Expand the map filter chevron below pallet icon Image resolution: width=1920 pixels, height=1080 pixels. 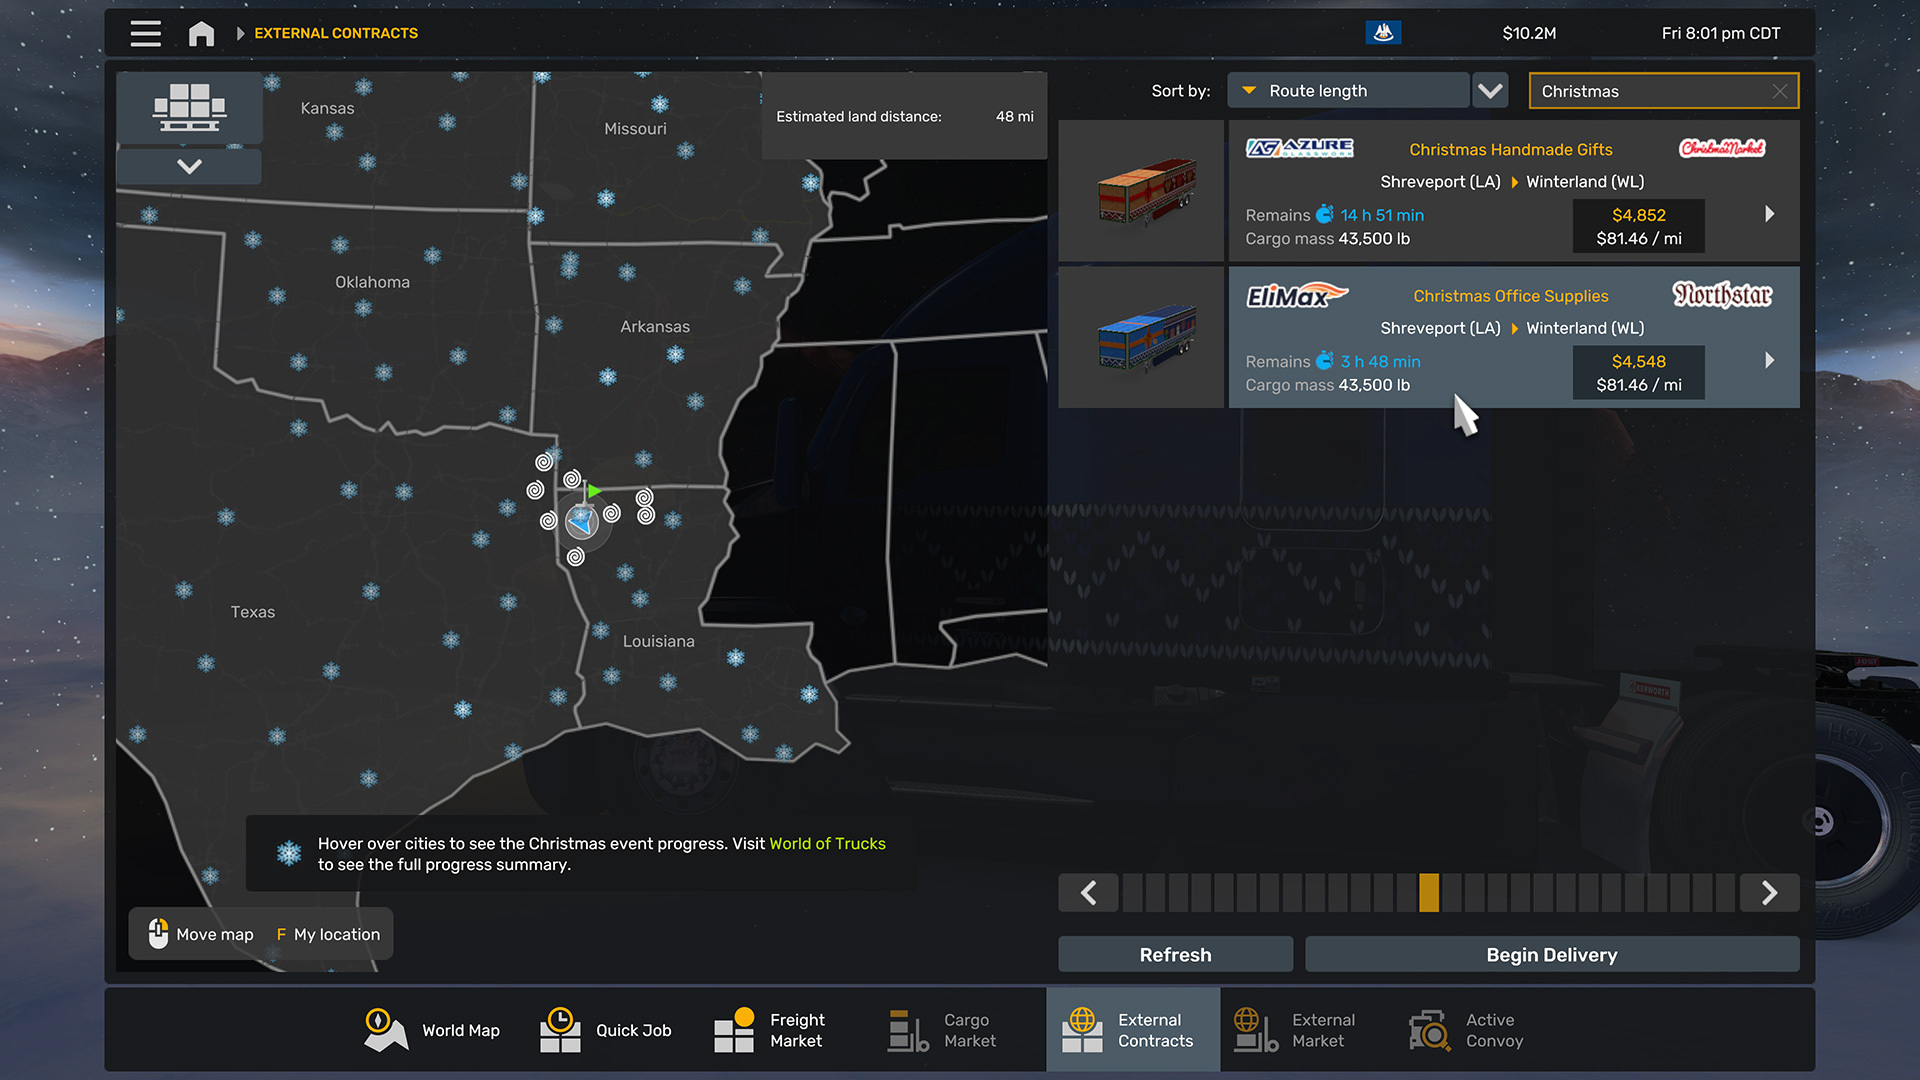(x=189, y=166)
